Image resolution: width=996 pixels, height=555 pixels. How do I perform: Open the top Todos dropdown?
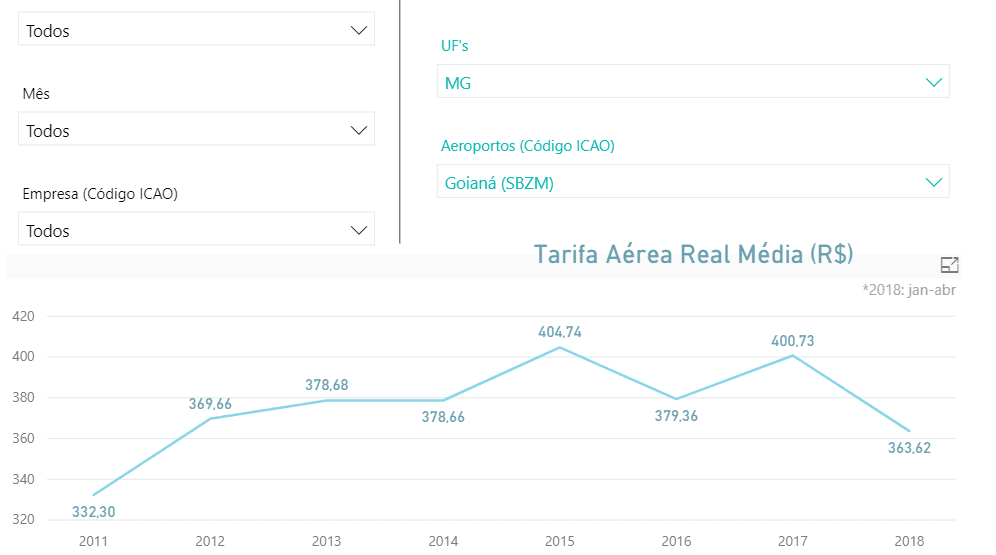[196, 29]
